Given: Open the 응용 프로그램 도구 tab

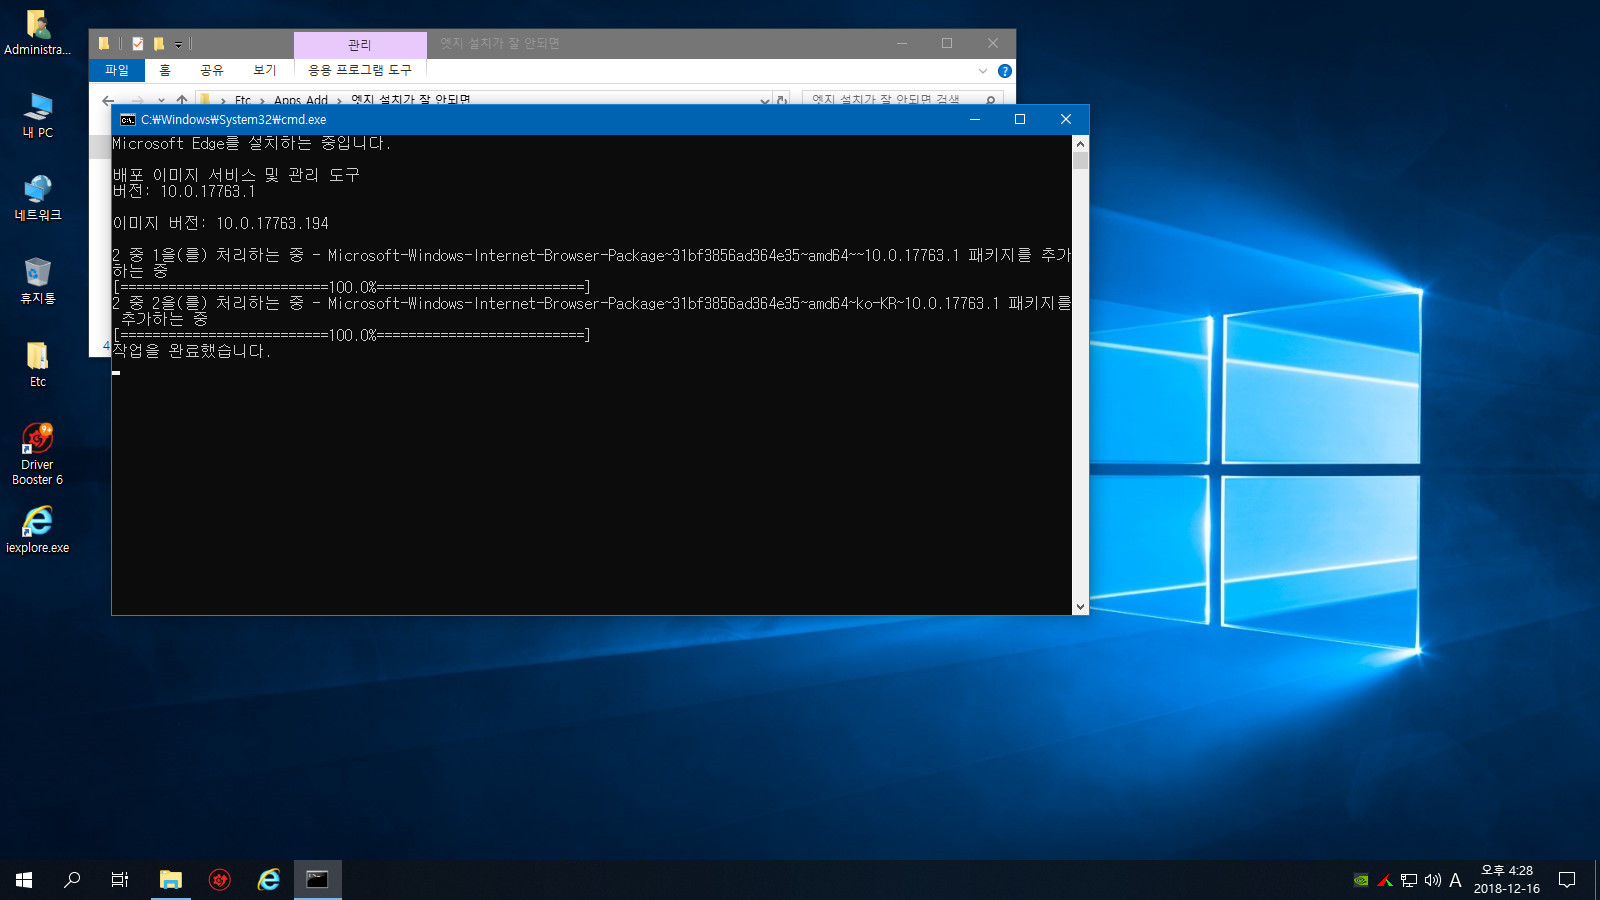Looking at the screenshot, I should tap(360, 71).
